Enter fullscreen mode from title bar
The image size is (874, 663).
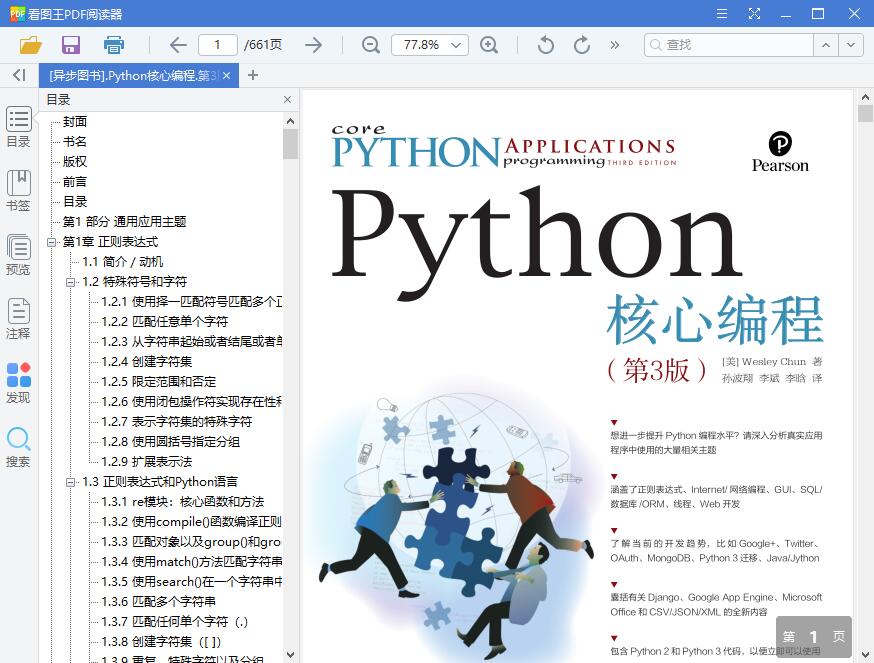[754, 13]
